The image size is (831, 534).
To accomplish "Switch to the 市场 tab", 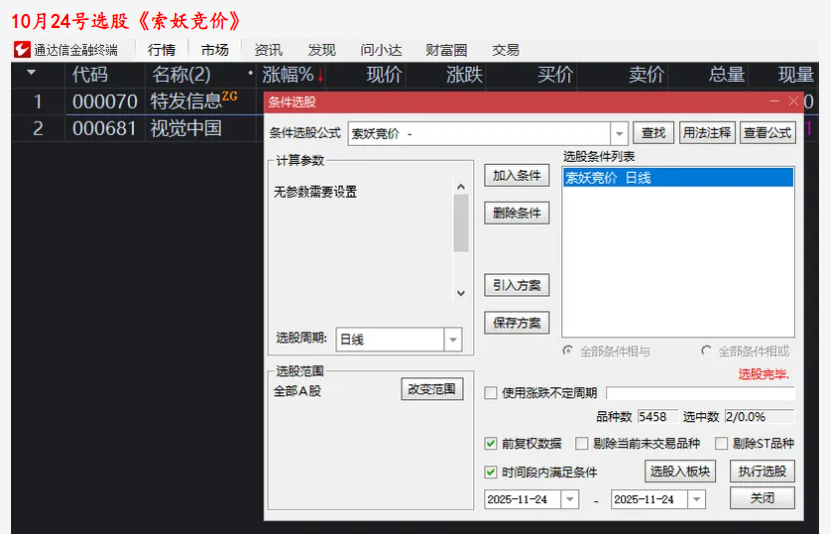I will click(x=214, y=50).
